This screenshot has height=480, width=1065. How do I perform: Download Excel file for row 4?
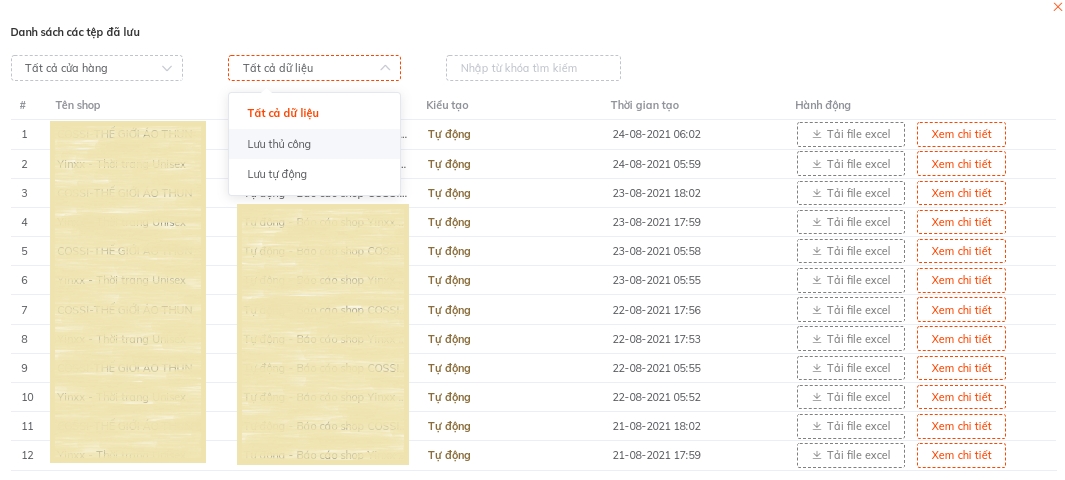850,222
